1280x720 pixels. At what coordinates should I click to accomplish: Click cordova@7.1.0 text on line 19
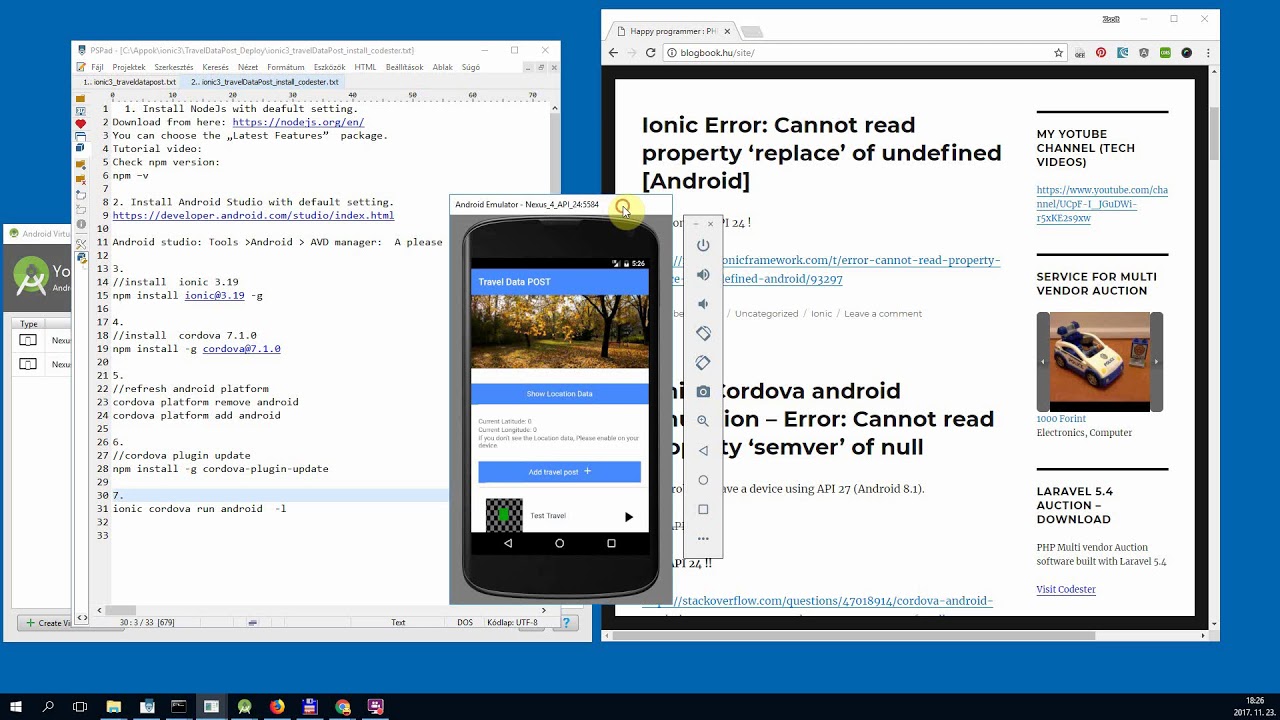coord(241,349)
